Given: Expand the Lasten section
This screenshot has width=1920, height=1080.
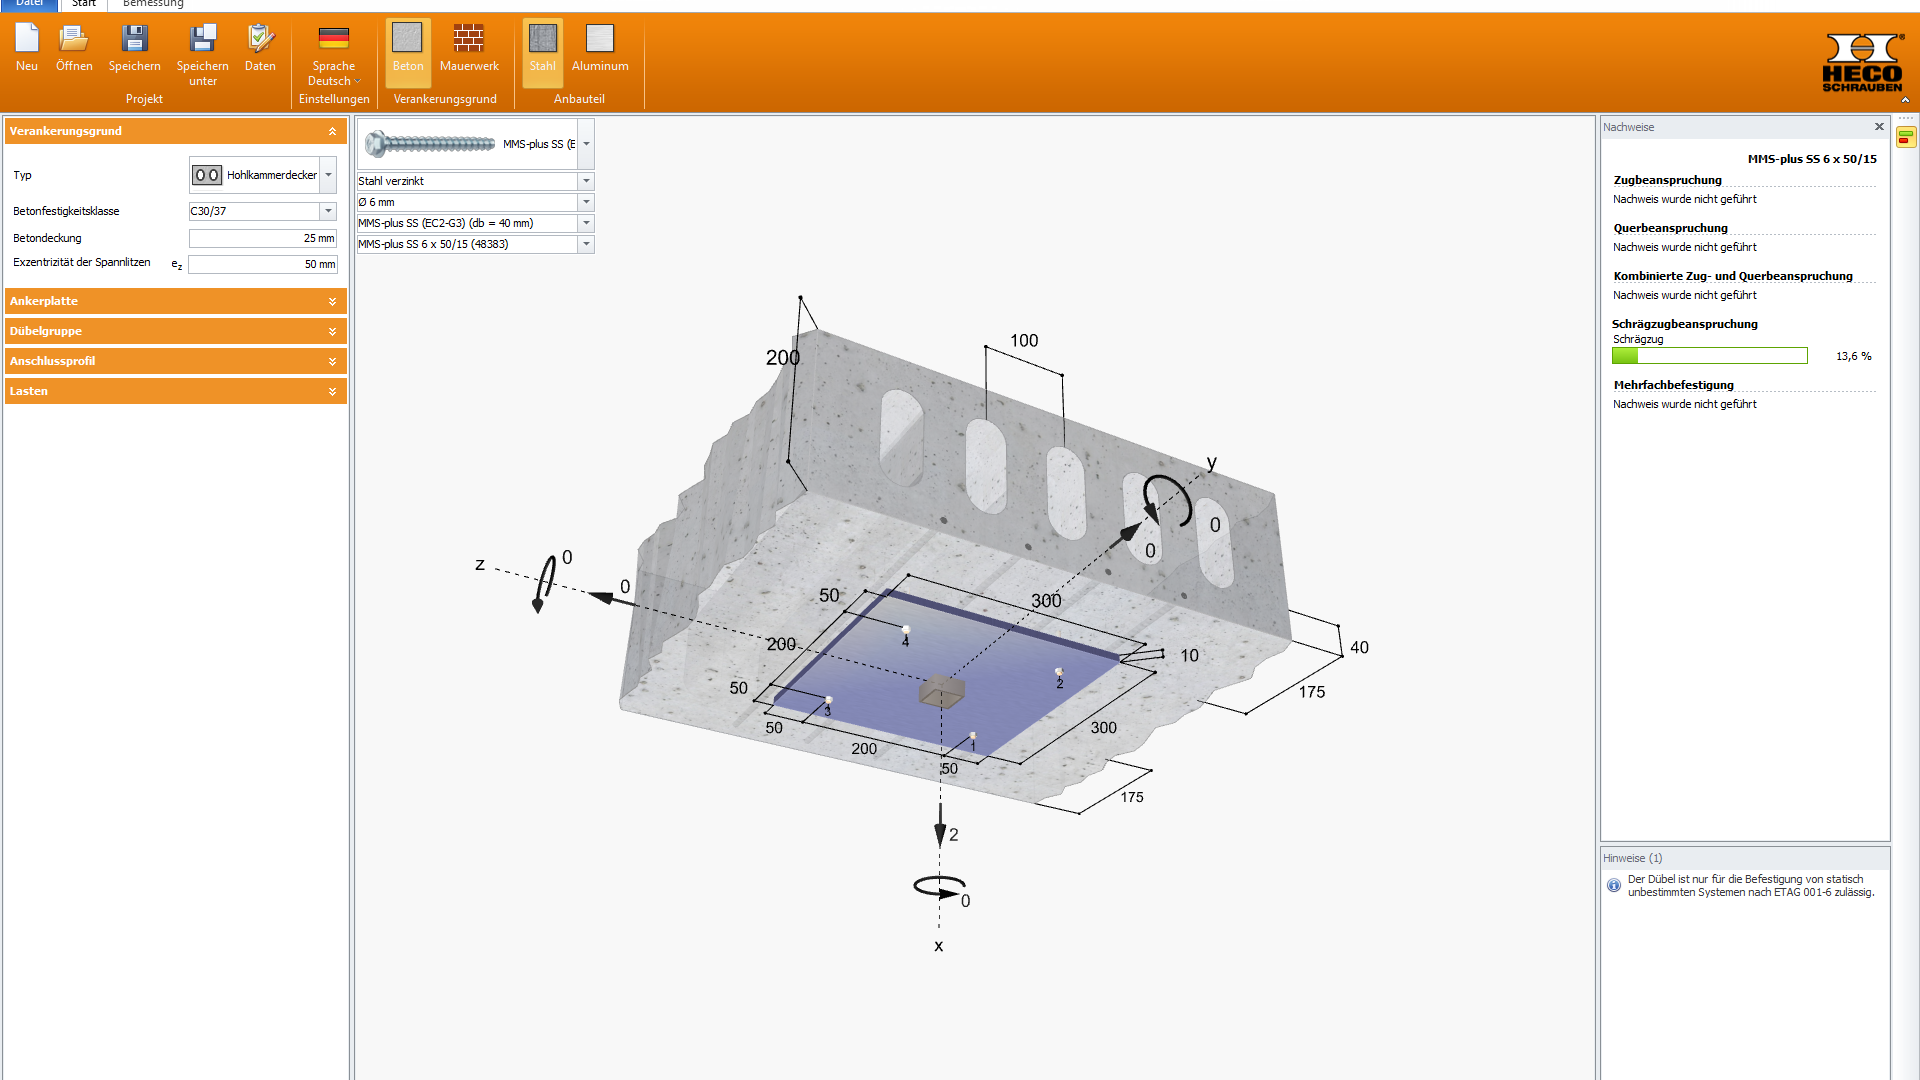Looking at the screenshot, I should point(176,391).
